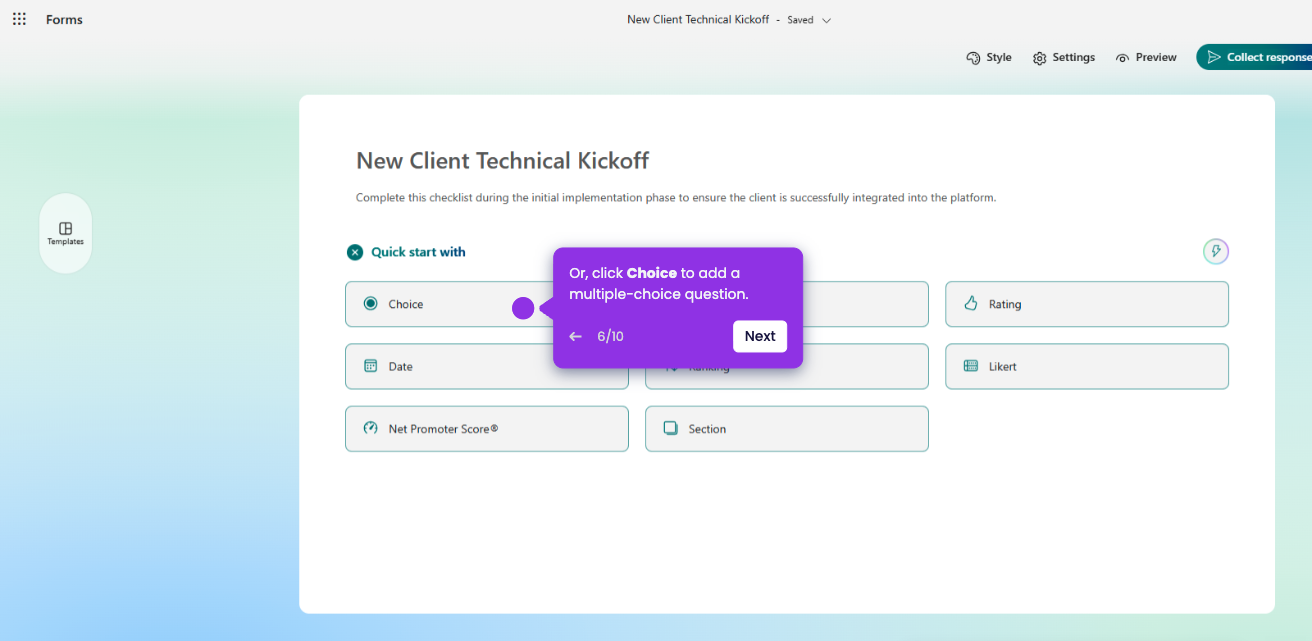Preview the form
The width and height of the screenshot is (1312, 641).
1146,58
